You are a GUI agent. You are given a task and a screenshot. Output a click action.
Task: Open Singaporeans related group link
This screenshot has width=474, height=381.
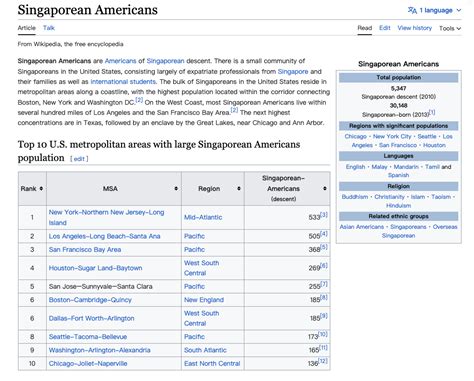408,227
